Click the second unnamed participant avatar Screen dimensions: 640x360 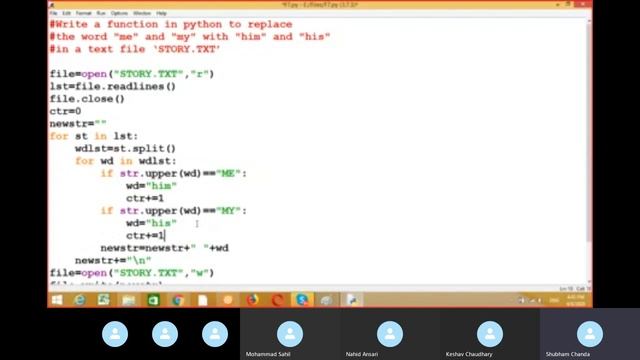[x=165, y=334]
